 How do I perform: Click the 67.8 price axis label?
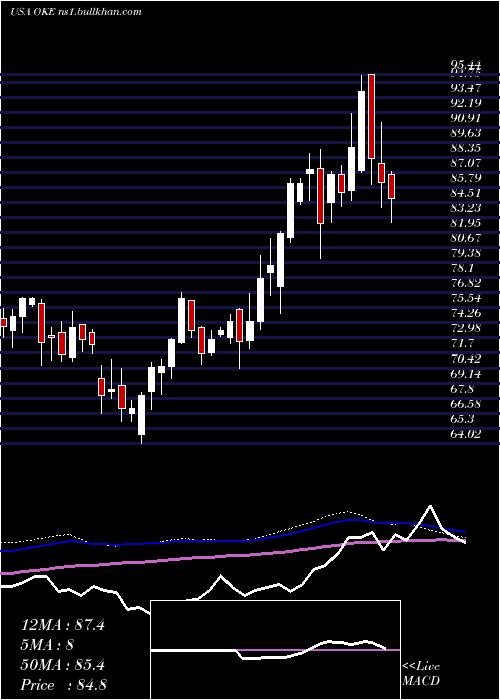tap(462, 388)
